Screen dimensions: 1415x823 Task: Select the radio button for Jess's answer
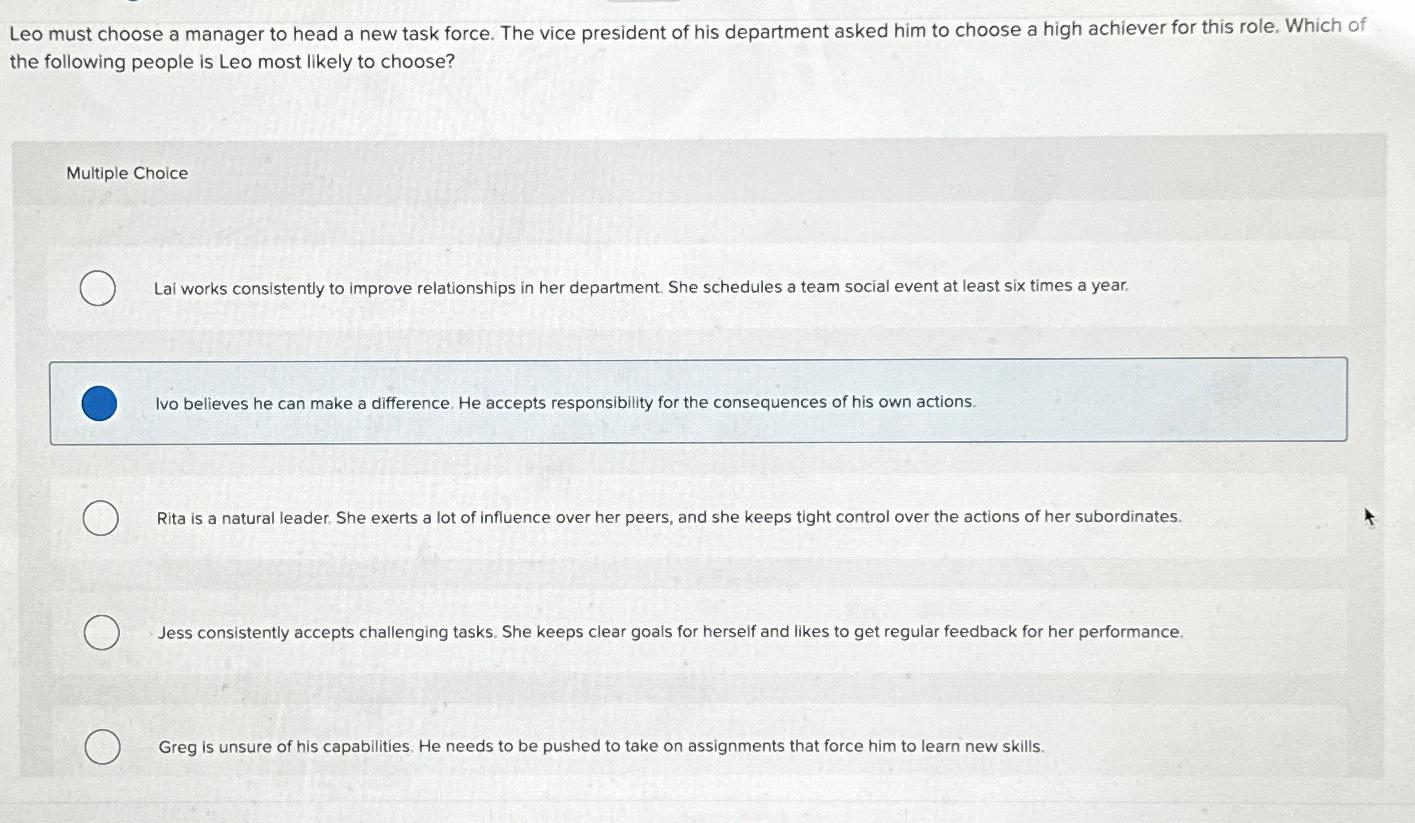[99, 633]
